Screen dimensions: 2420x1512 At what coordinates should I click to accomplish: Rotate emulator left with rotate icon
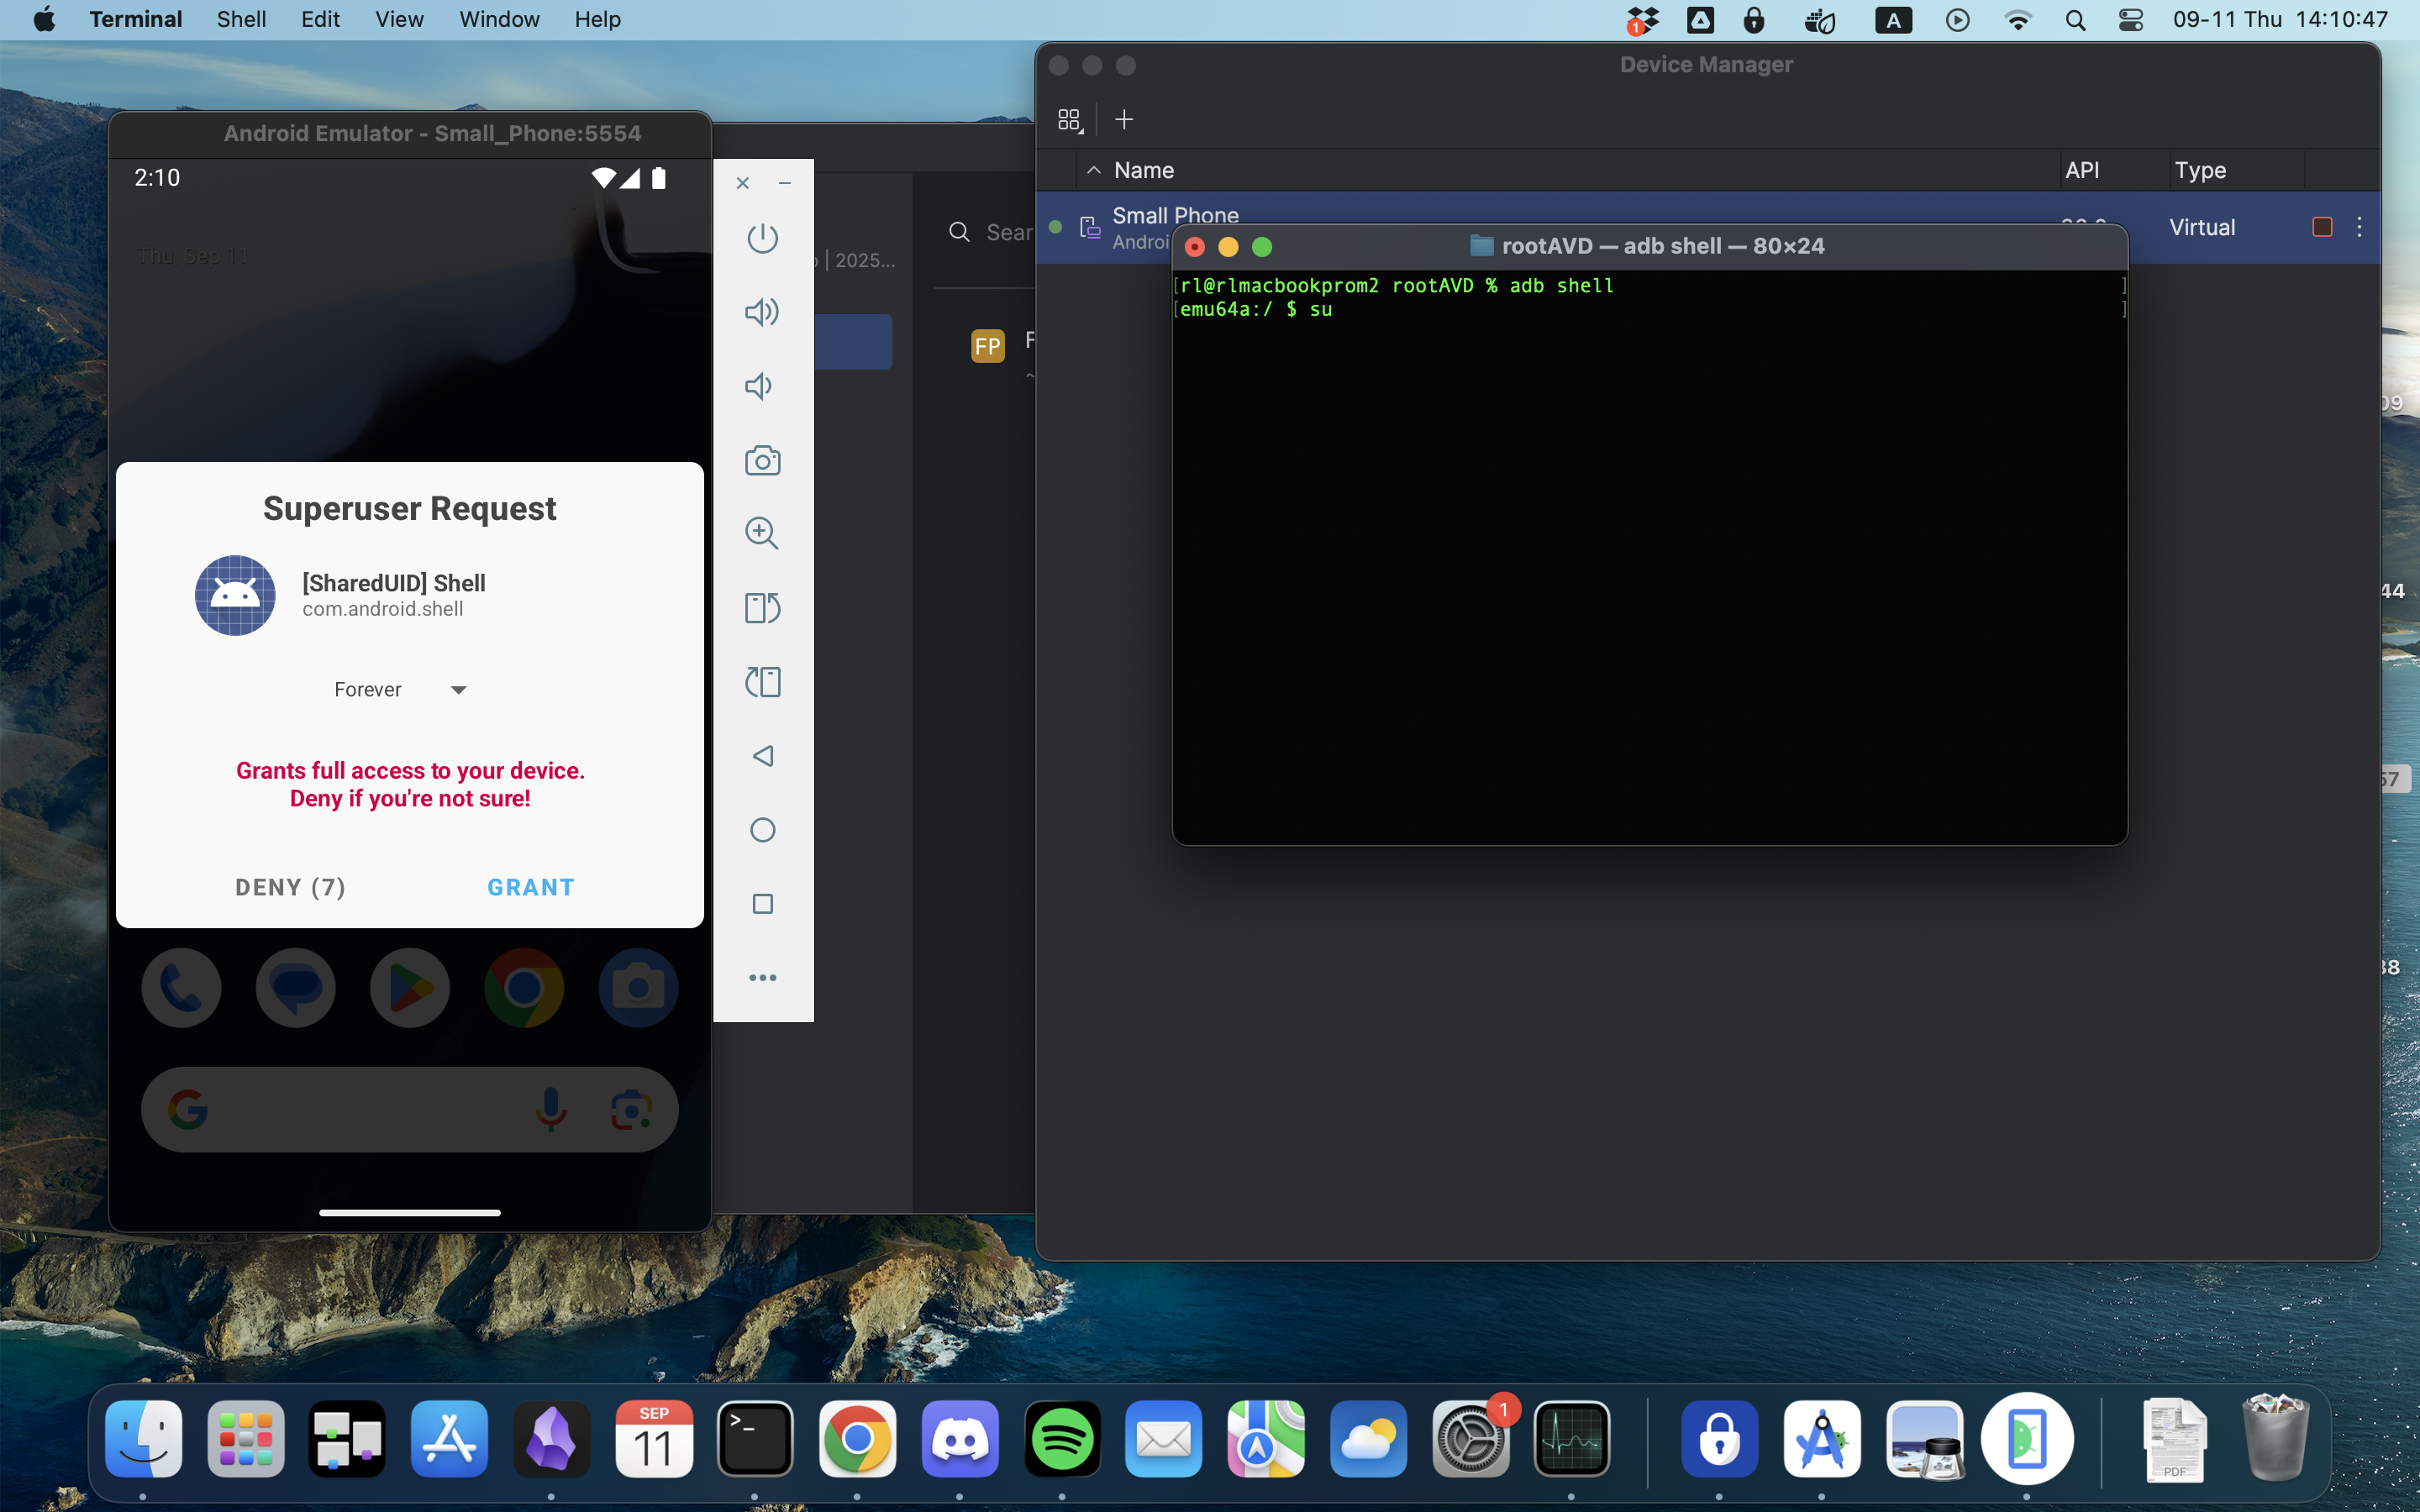(762, 682)
